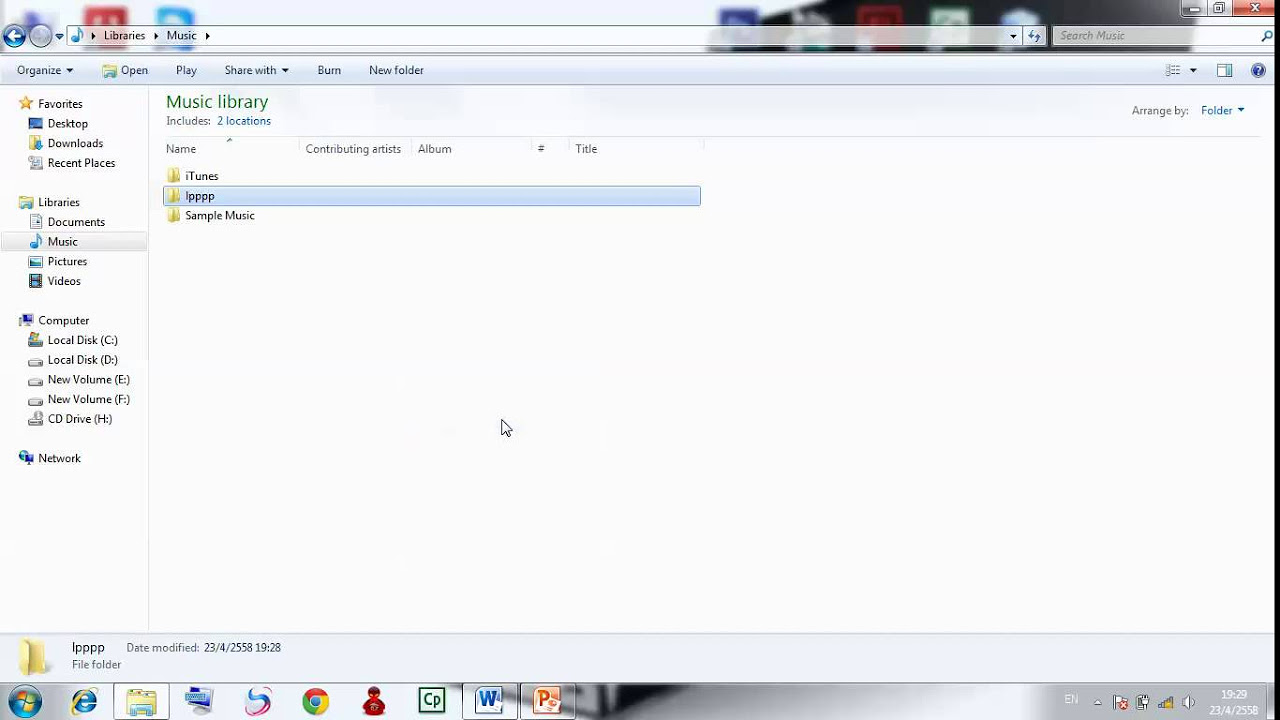Open the Pictures library

(x=67, y=262)
